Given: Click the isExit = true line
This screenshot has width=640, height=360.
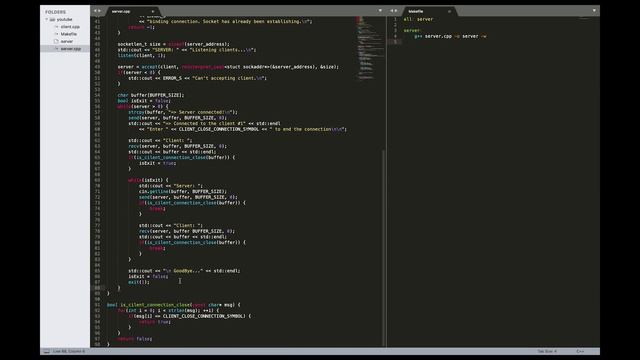Looking at the screenshot, I should coord(158,163).
